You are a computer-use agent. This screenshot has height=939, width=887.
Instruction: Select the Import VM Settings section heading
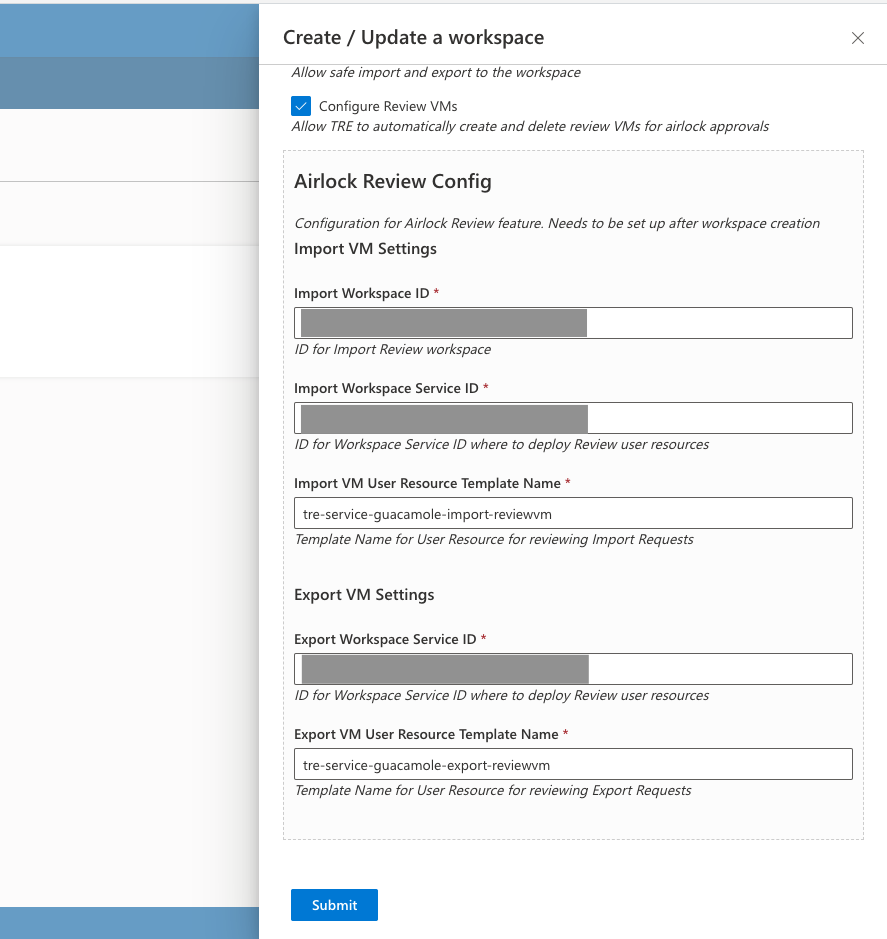click(x=365, y=249)
